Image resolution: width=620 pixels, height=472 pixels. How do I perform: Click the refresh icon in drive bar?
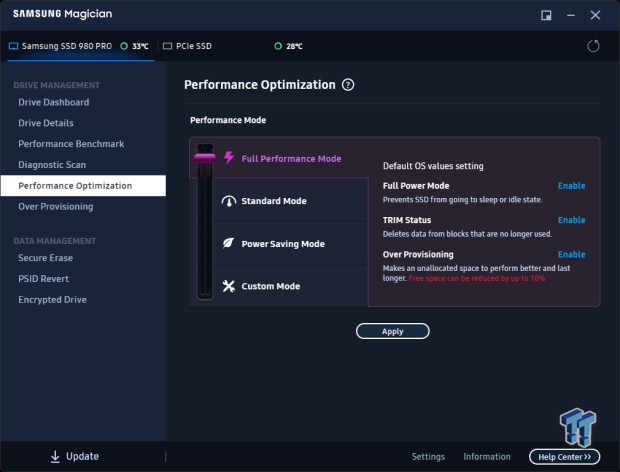point(593,46)
